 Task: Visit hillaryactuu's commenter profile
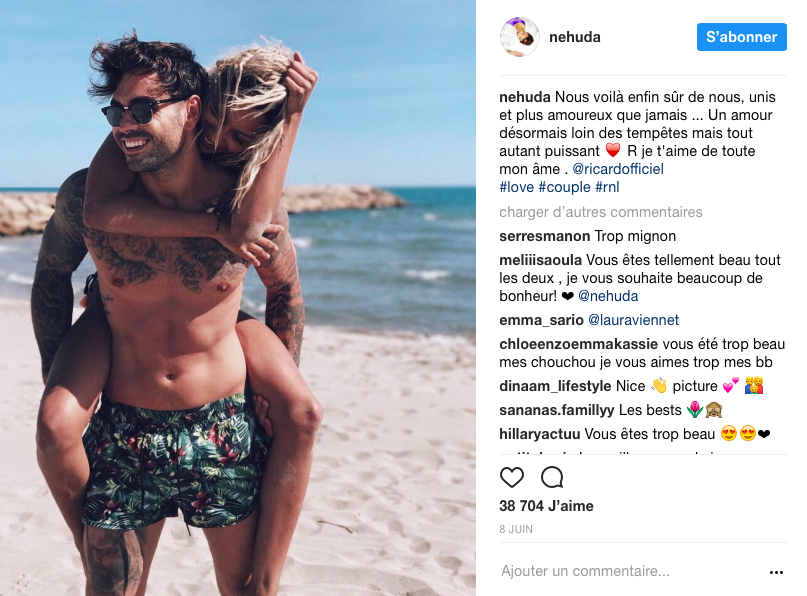pos(539,434)
